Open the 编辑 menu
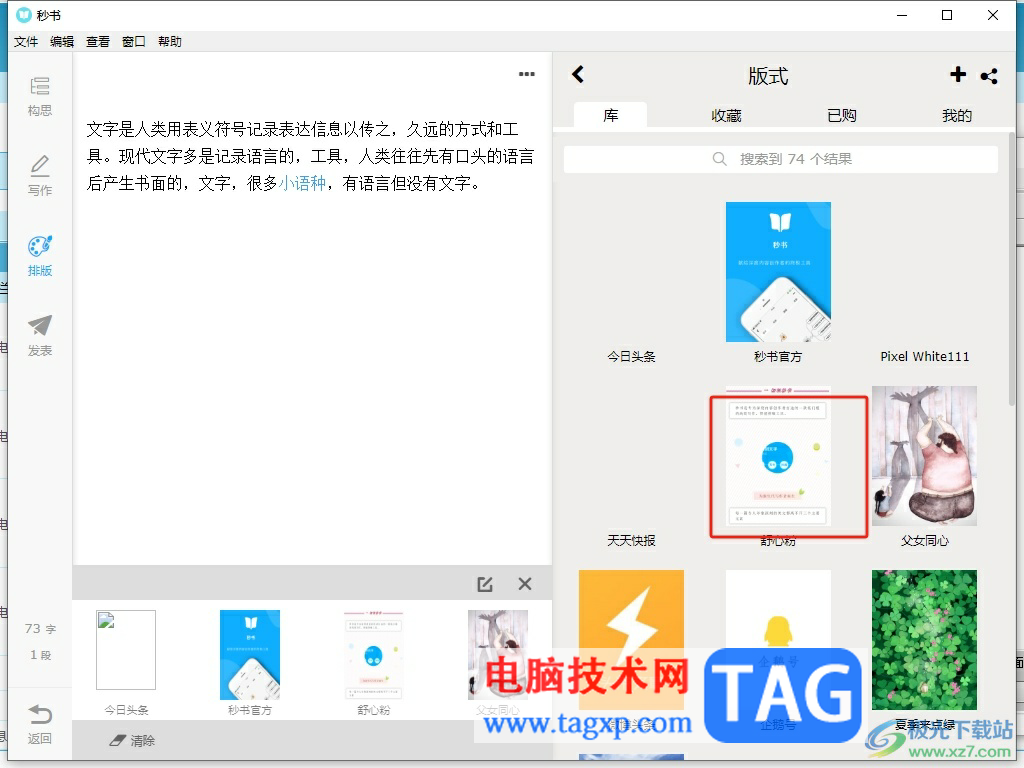 pyautogui.click(x=62, y=42)
